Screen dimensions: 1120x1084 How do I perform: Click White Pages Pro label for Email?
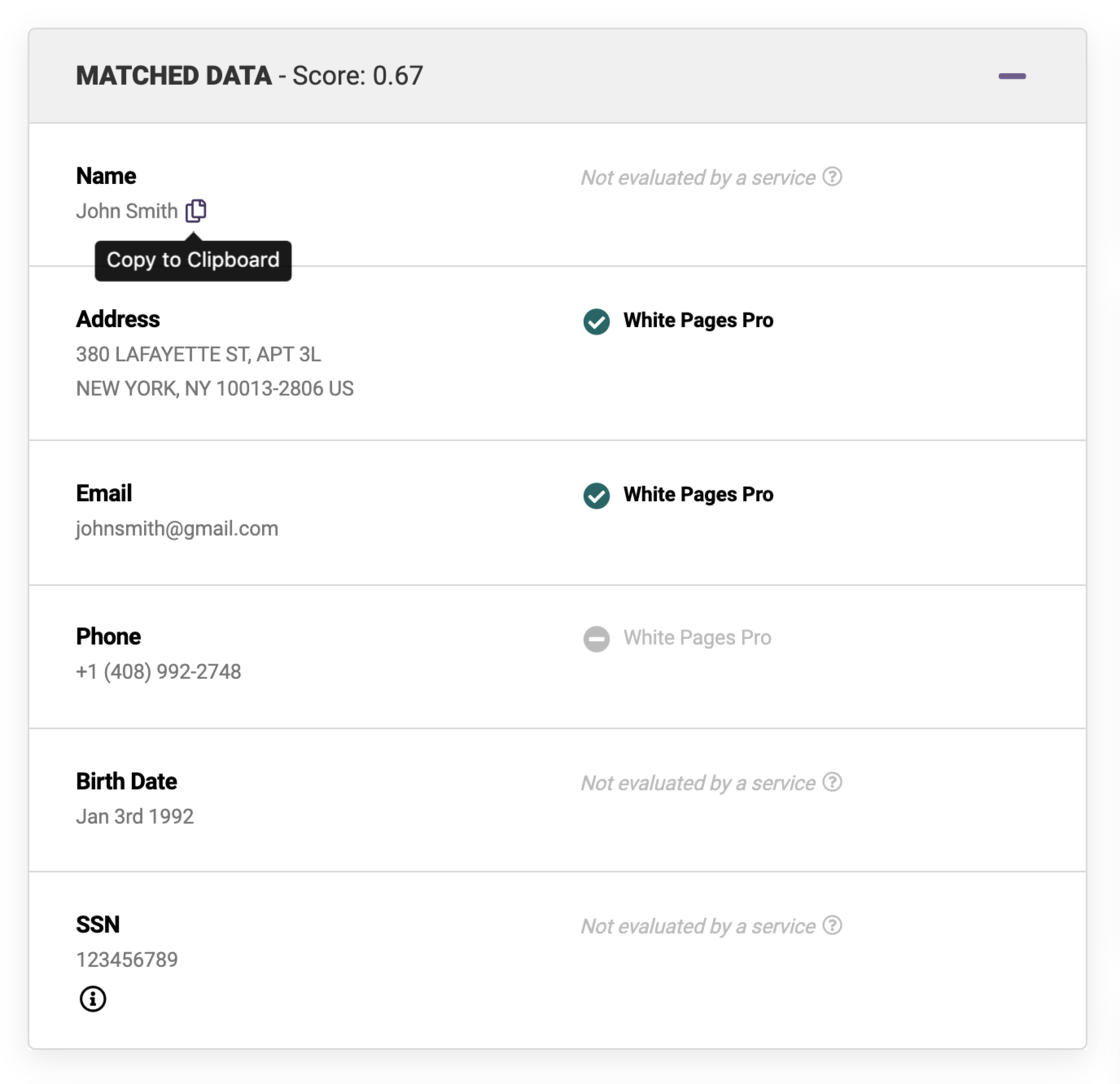[698, 495]
